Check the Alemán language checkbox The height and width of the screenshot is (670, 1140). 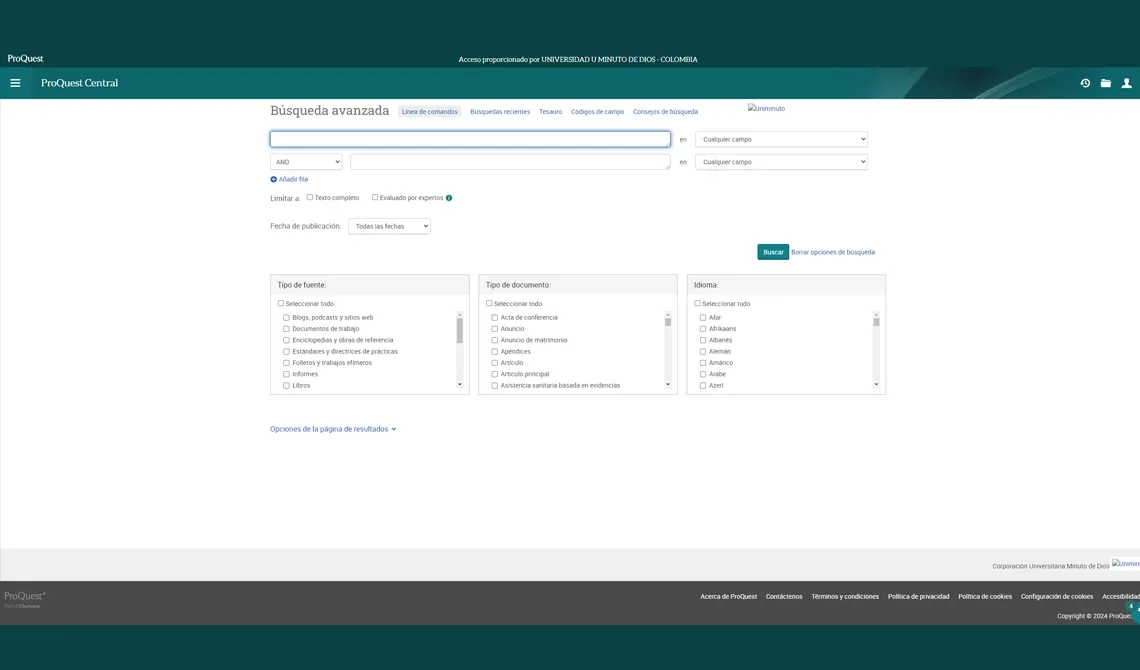click(703, 352)
